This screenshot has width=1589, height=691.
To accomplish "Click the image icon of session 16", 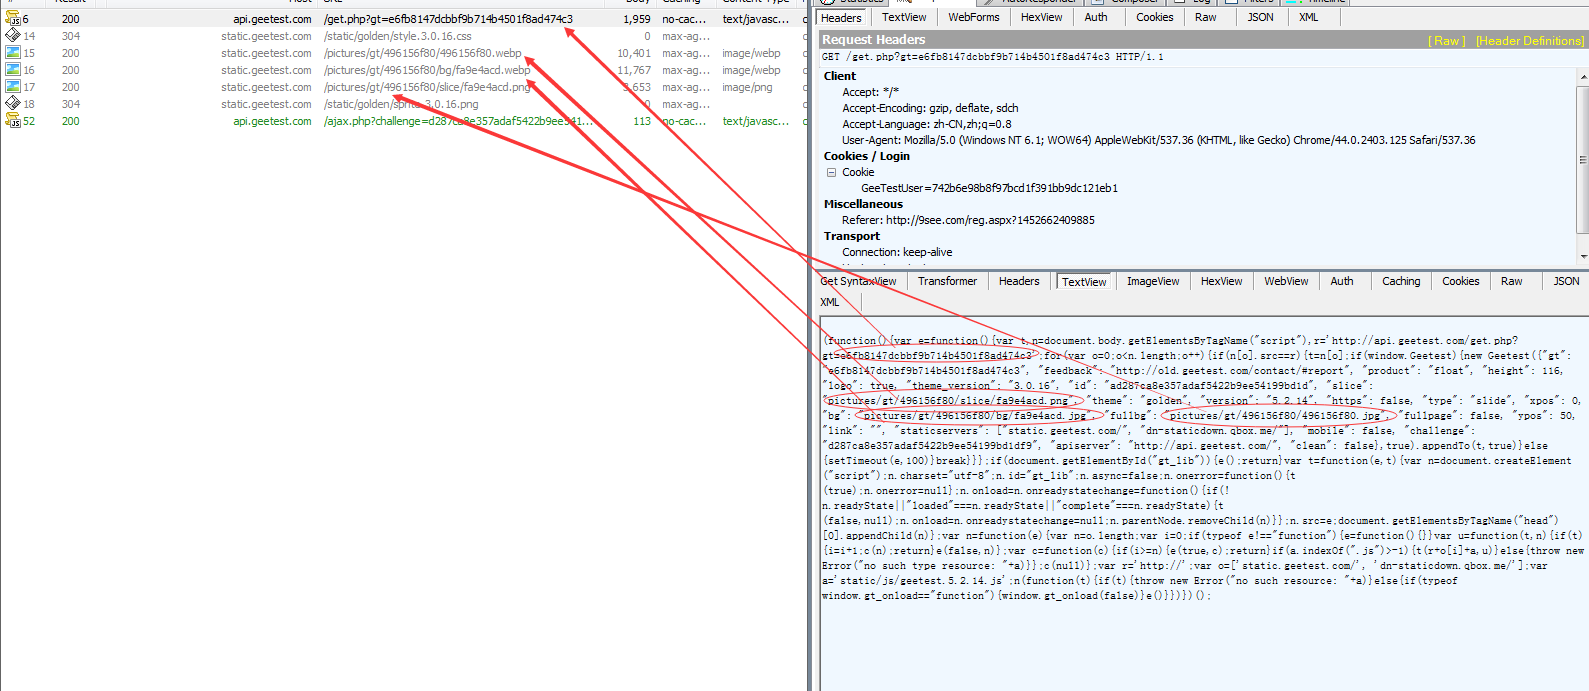I will tap(13, 70).
